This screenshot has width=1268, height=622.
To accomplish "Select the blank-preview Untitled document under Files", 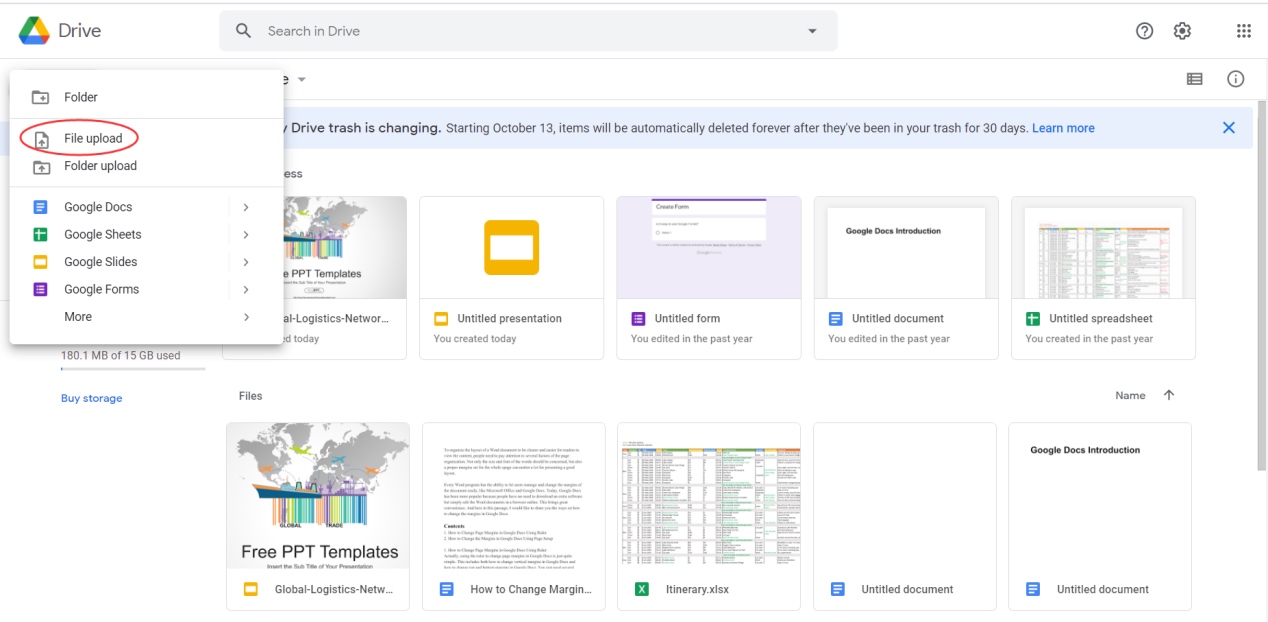I will [x=905, y=516].
